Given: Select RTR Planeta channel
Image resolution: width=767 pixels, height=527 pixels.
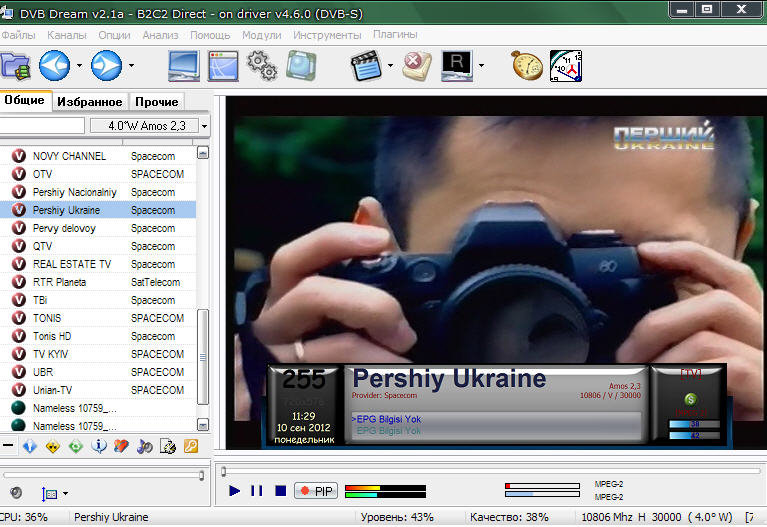Looking at the screenshot, I should (x=98, y=282).
